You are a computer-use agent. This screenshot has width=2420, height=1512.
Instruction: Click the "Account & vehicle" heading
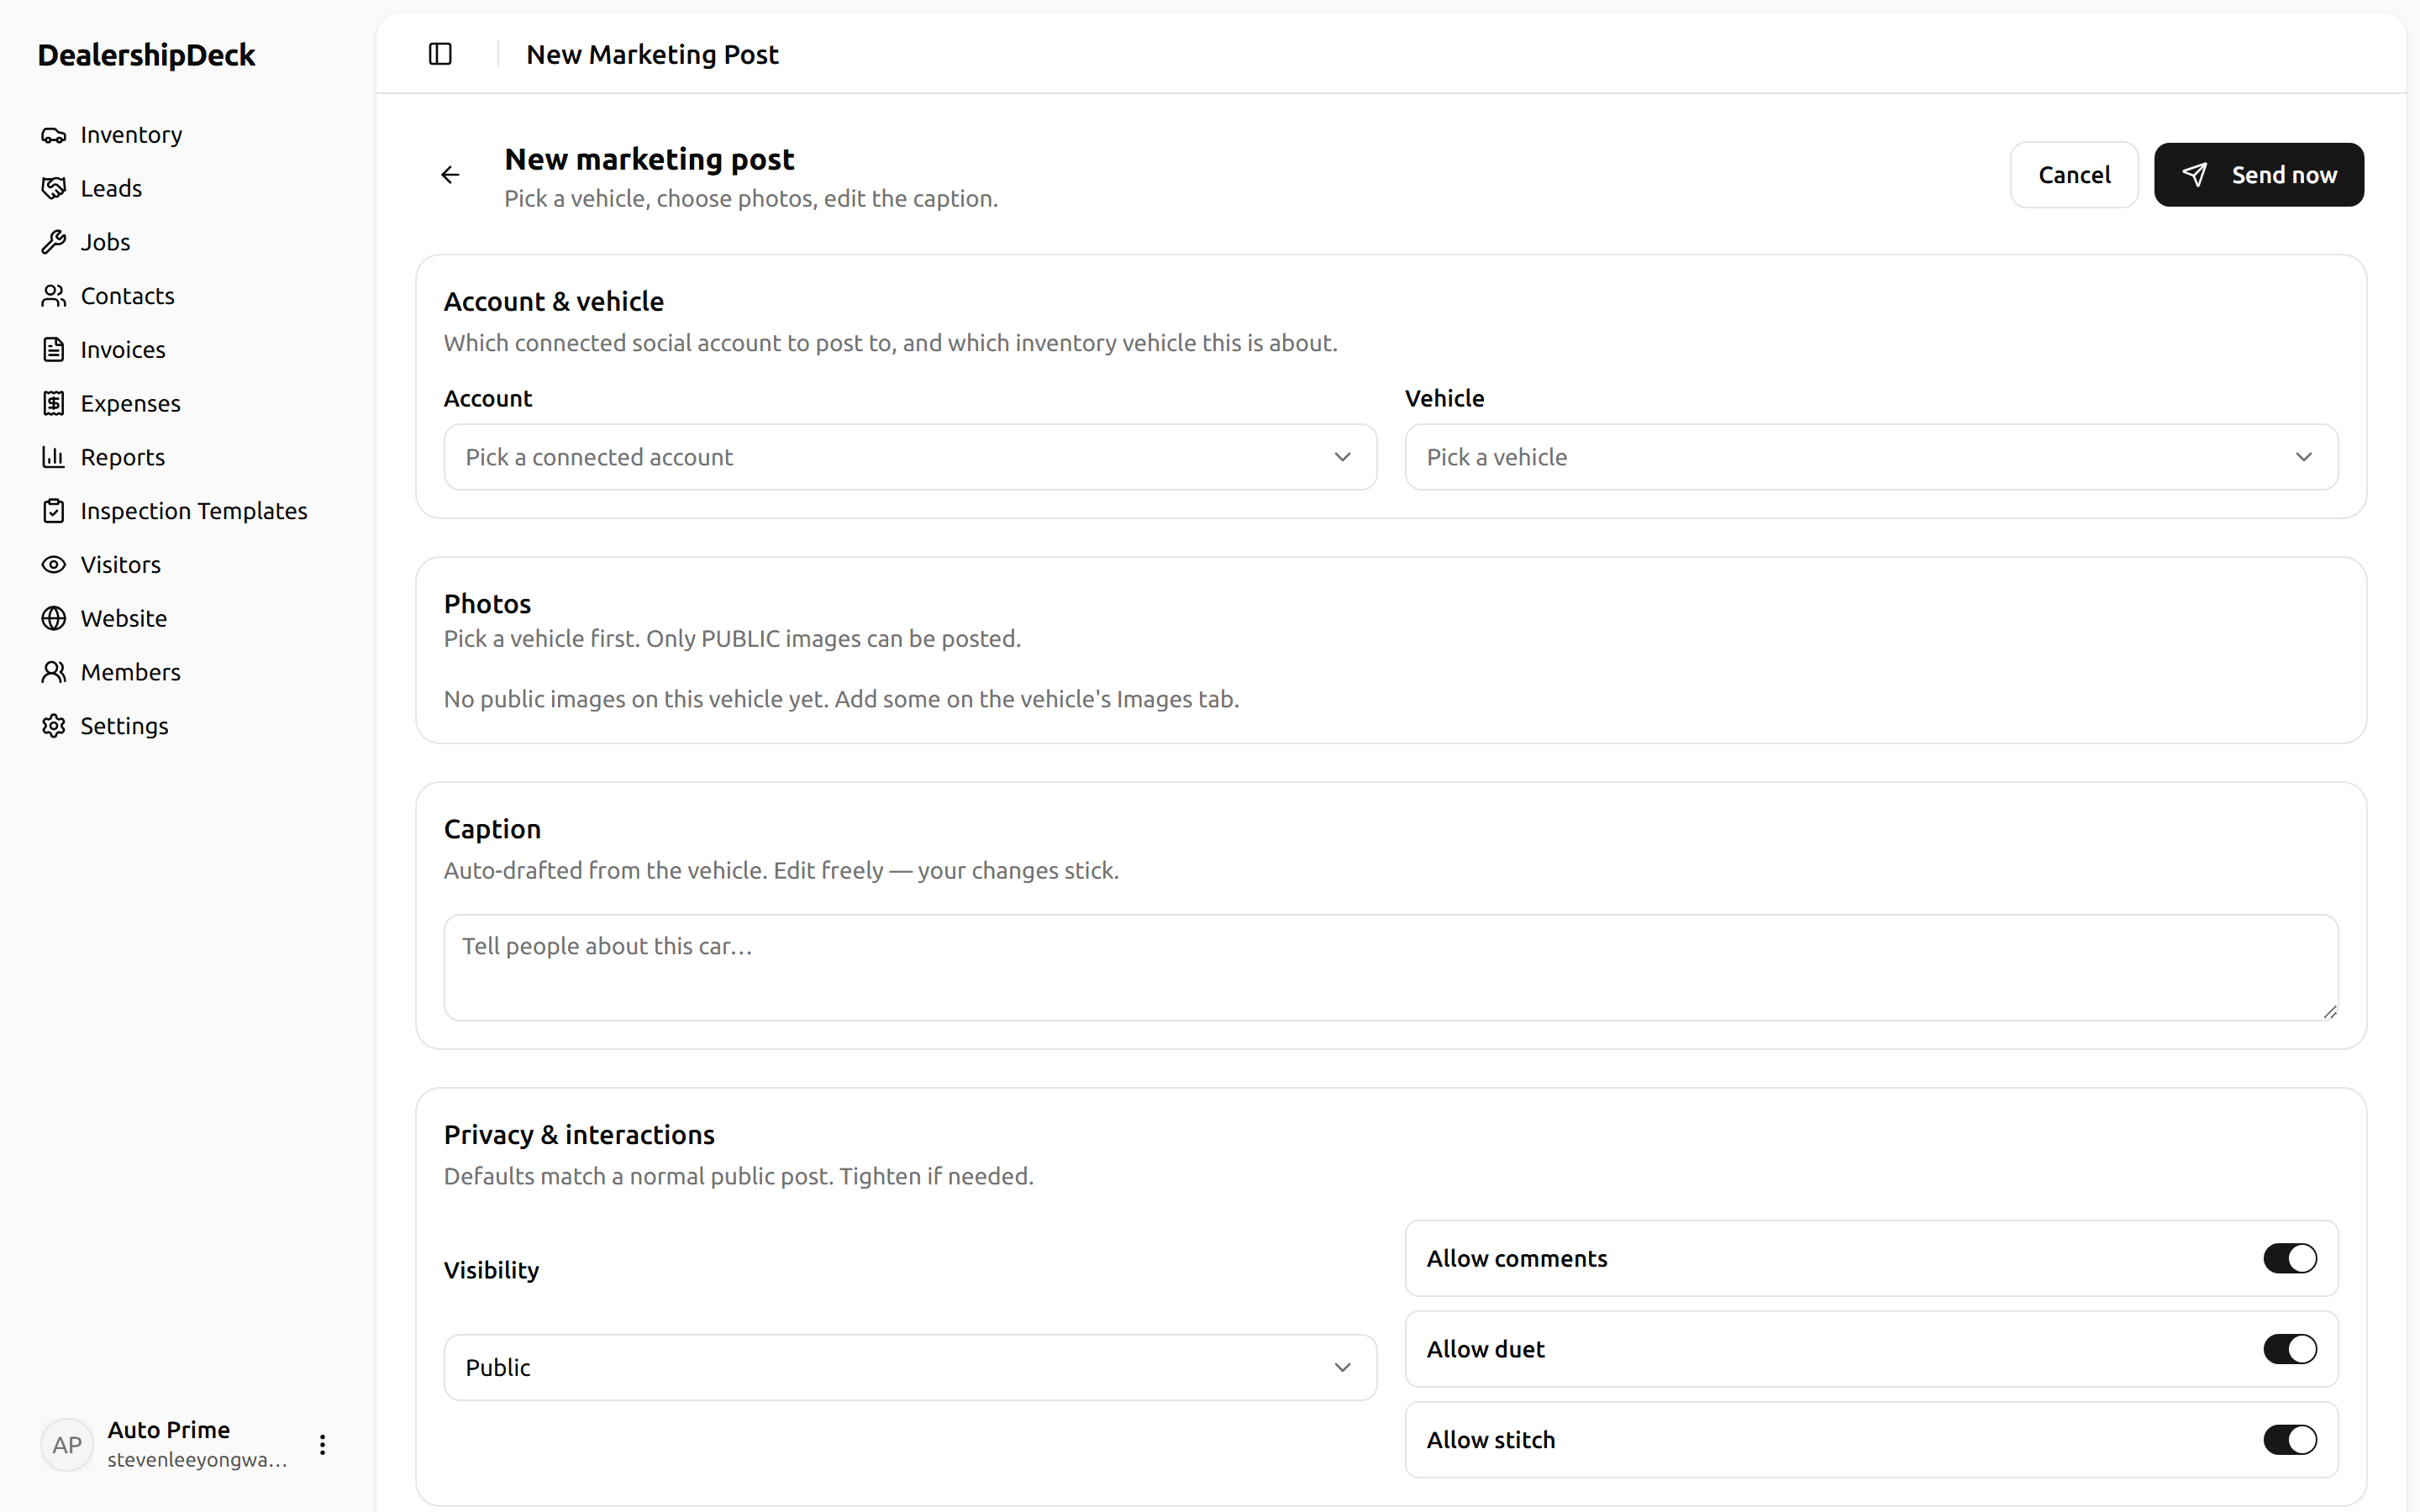tap(554, 301)
